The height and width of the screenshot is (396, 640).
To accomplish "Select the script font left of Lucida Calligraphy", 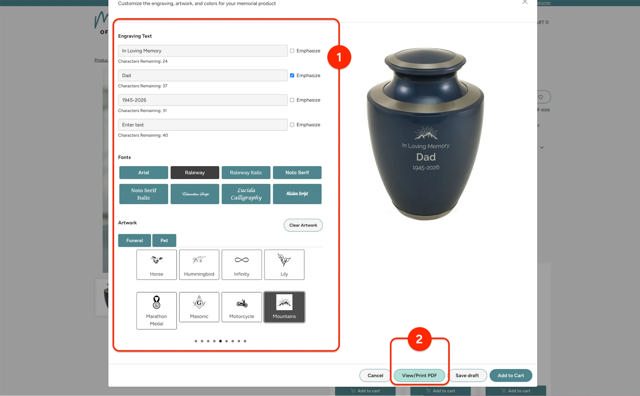I will pos(195,194).
